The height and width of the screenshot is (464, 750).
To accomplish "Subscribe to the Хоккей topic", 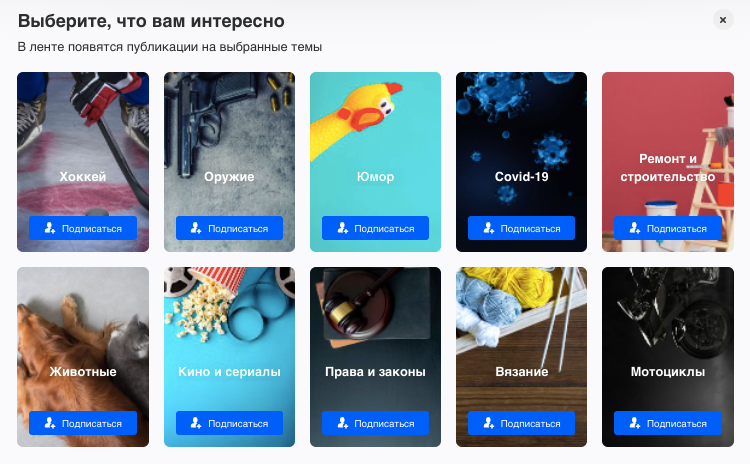I will (x=83, y=228).
